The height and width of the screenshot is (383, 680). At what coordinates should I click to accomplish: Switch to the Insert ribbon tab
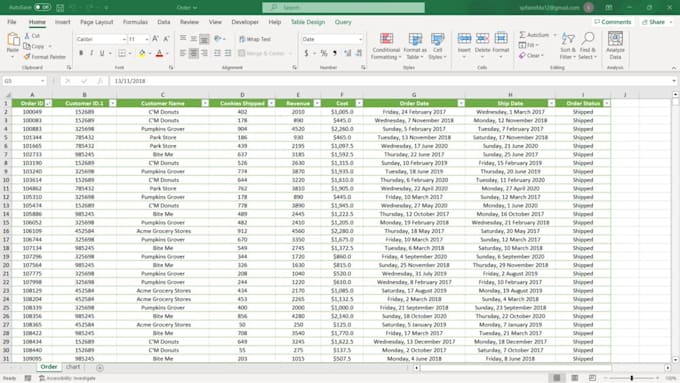(62, 22)
